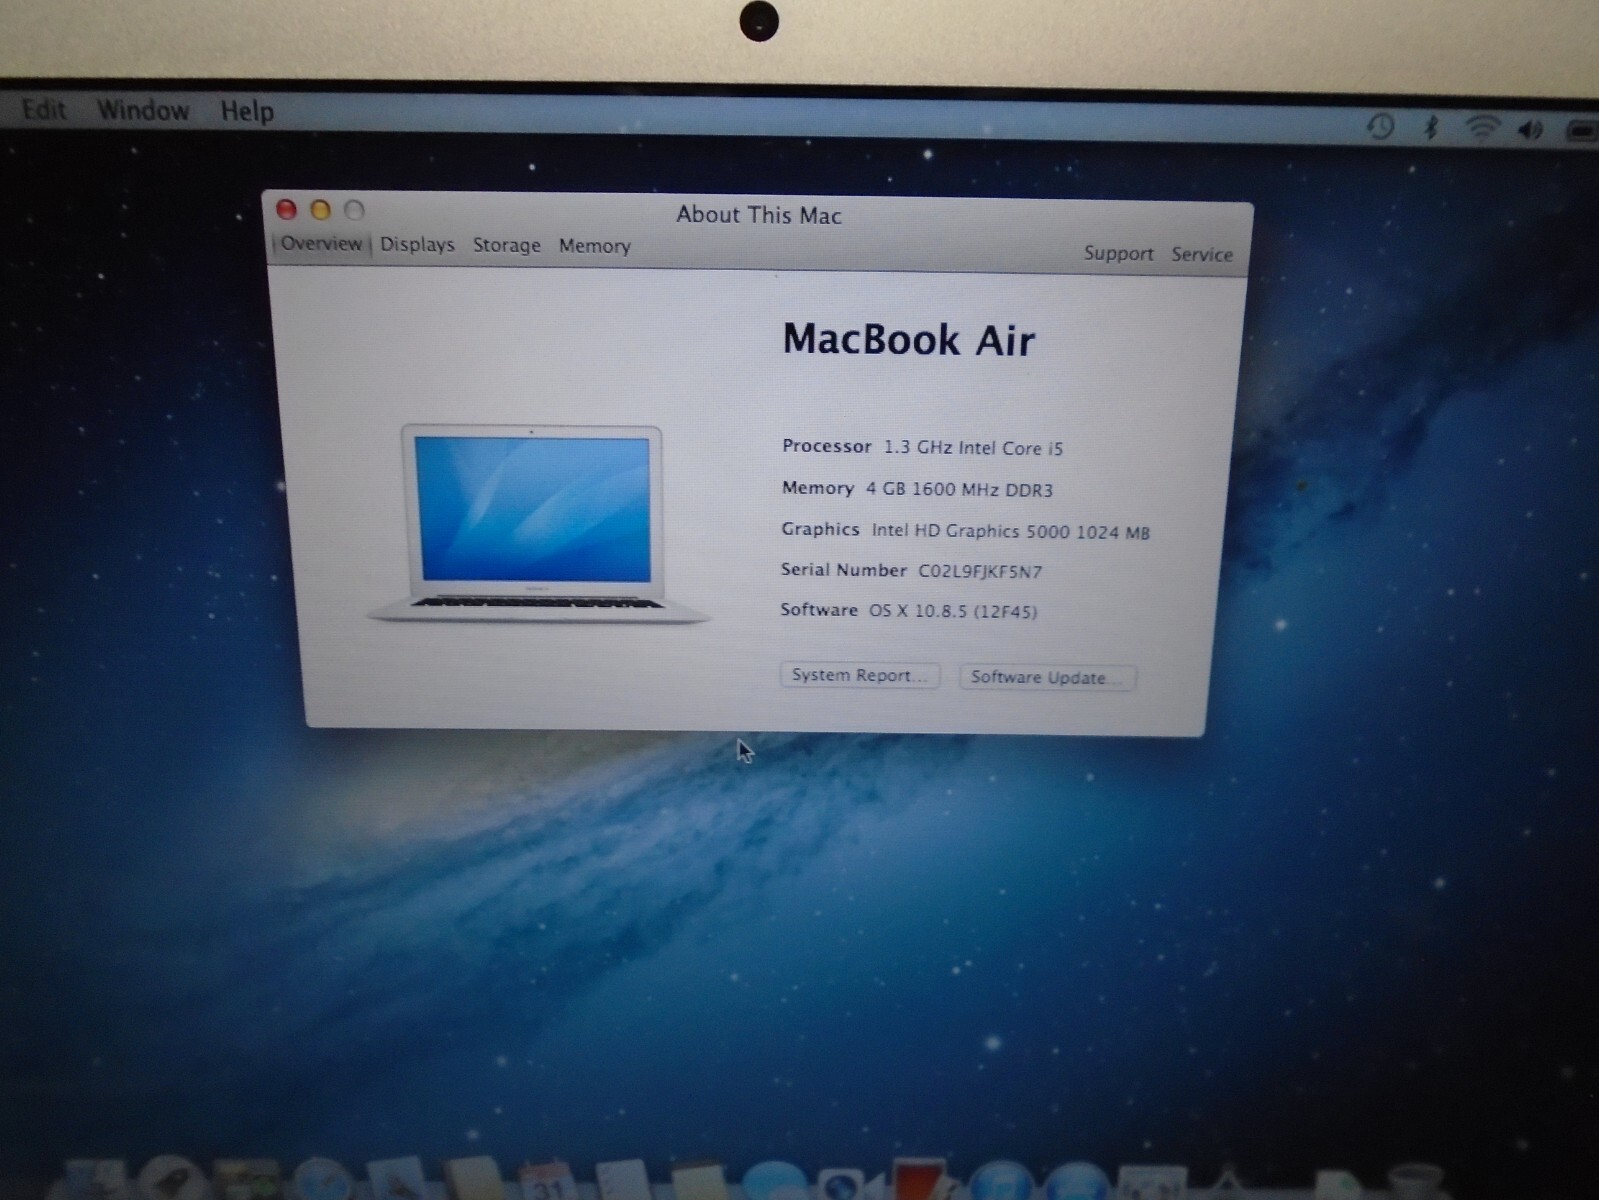Viewport: 1599px width, 1200px height.
Task: Click the software version OS X 10.8.5
Action: click(952, 611)
